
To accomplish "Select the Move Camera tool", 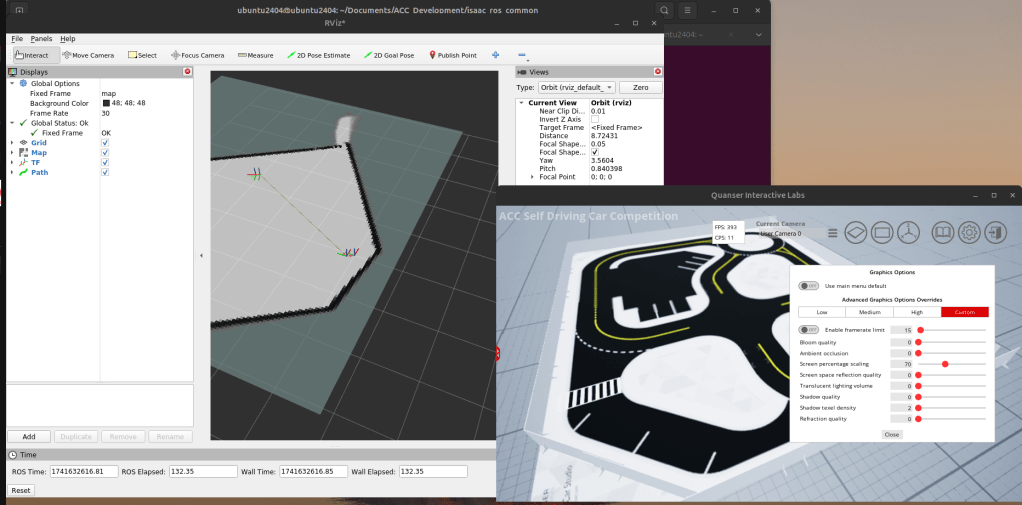I will [x=92, y=55].
